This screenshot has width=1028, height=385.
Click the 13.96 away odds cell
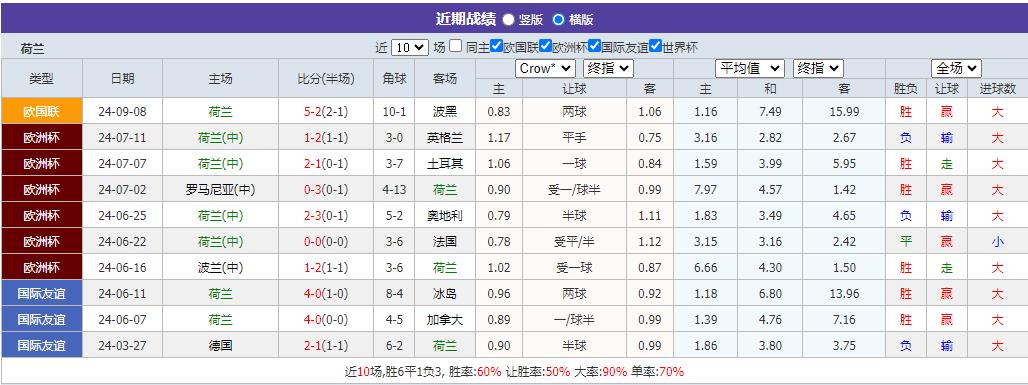[844, 294]
